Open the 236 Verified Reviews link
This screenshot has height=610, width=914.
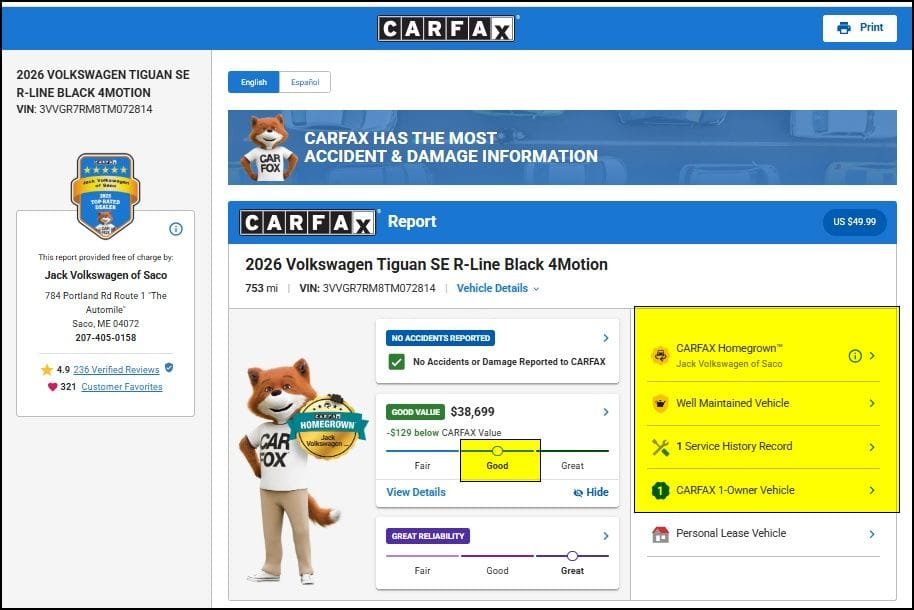point(116,370)
